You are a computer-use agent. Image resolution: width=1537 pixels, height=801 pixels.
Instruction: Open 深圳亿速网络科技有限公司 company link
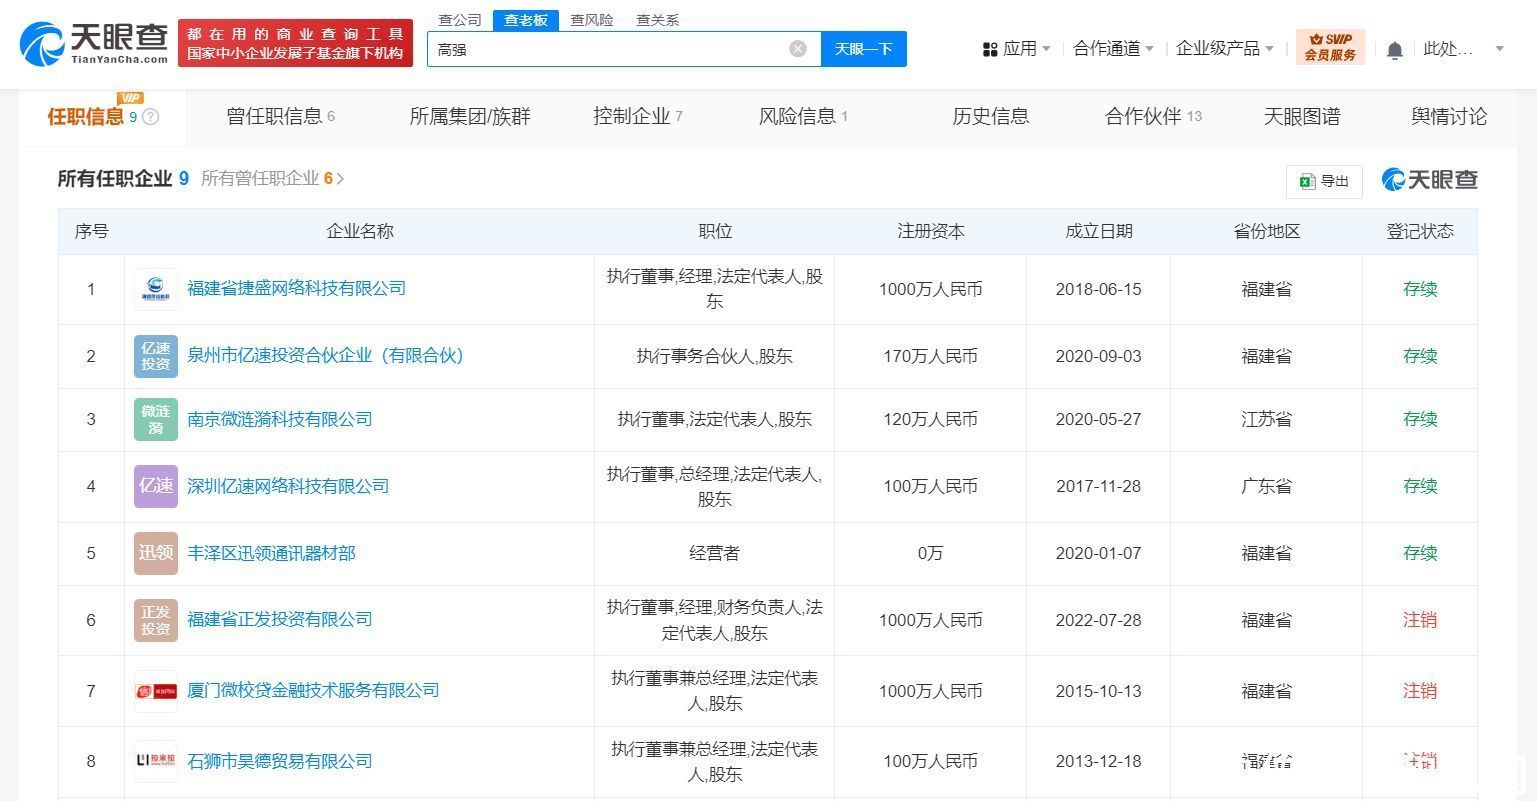288,486
